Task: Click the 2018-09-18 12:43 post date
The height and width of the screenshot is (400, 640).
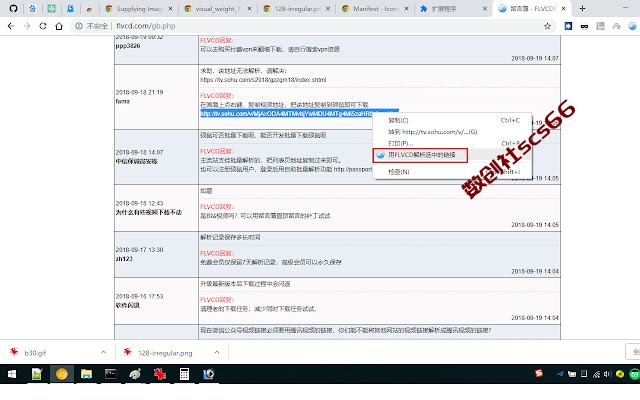Action: [139, 203]
